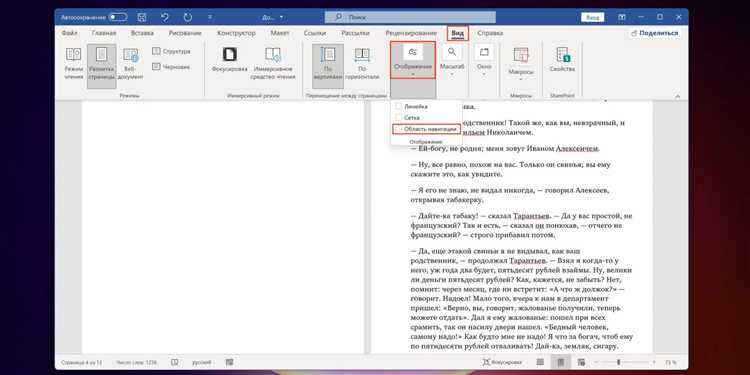Click the macro recording icon in status bar
The height and width of the screenshot is (375, 750).
[x=230, y=362]
